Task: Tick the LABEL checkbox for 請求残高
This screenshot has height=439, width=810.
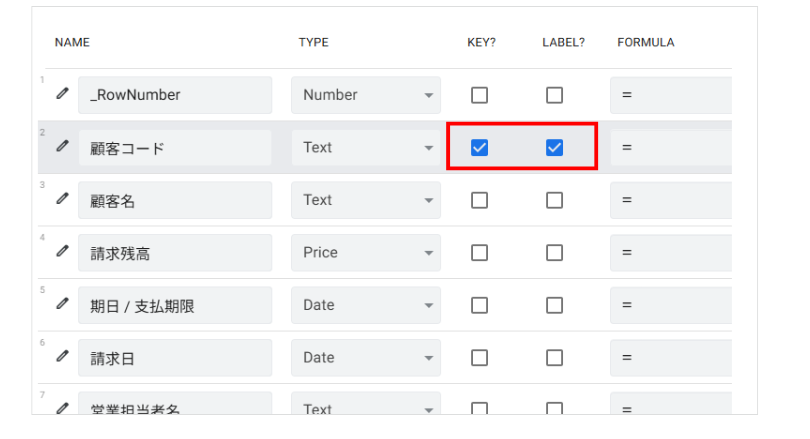Action: [554, 253]
